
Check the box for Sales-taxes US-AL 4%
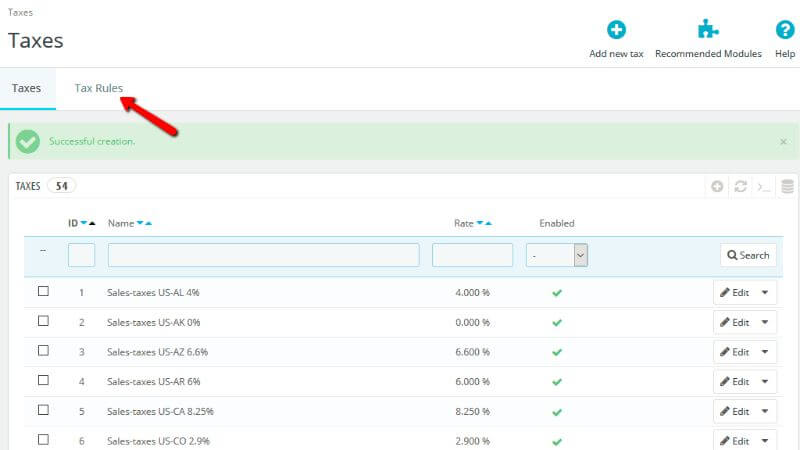coord(43,291)
